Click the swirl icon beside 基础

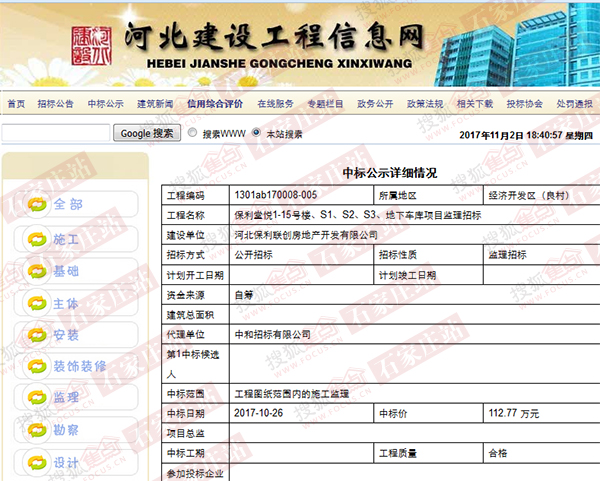click(x=37, y=271)
